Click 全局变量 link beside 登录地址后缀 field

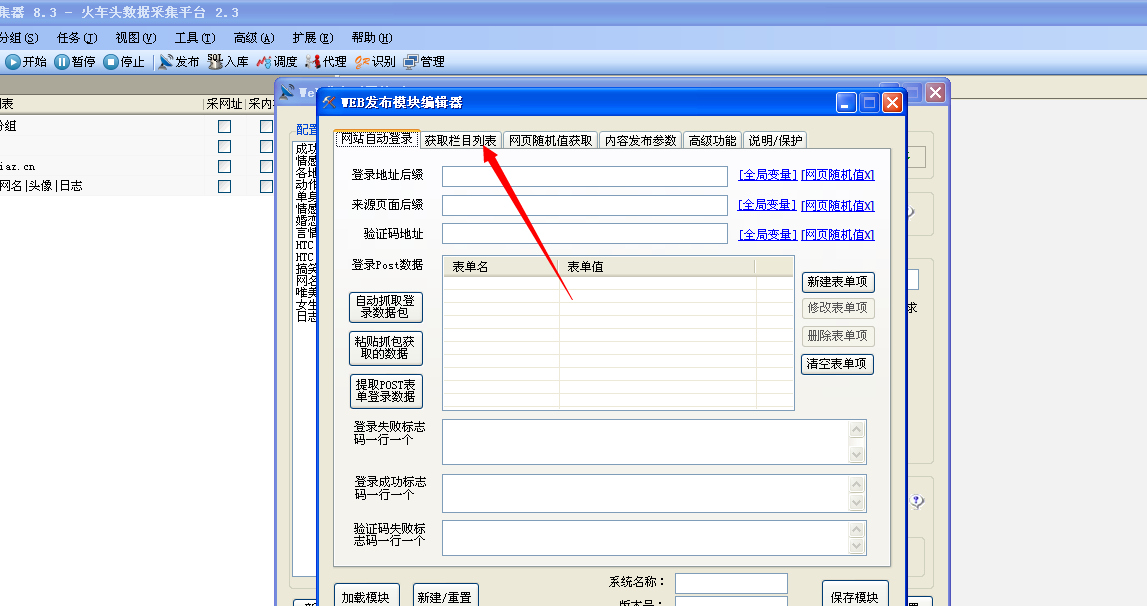767,175
